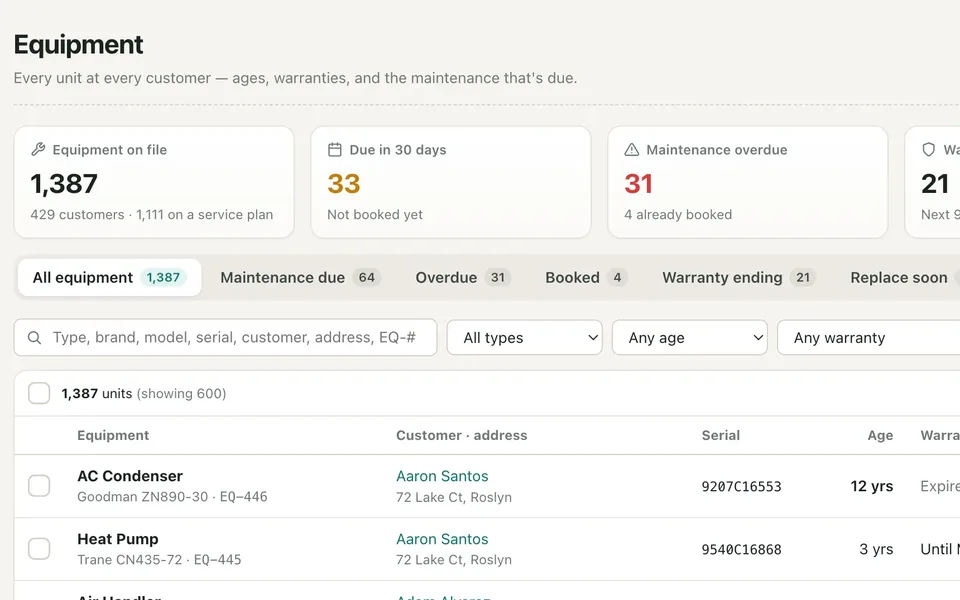Screen dimensions: 960x600
Task: Click serial number 9540C16868
Action: pyautogui.click(x=741, y=550)
